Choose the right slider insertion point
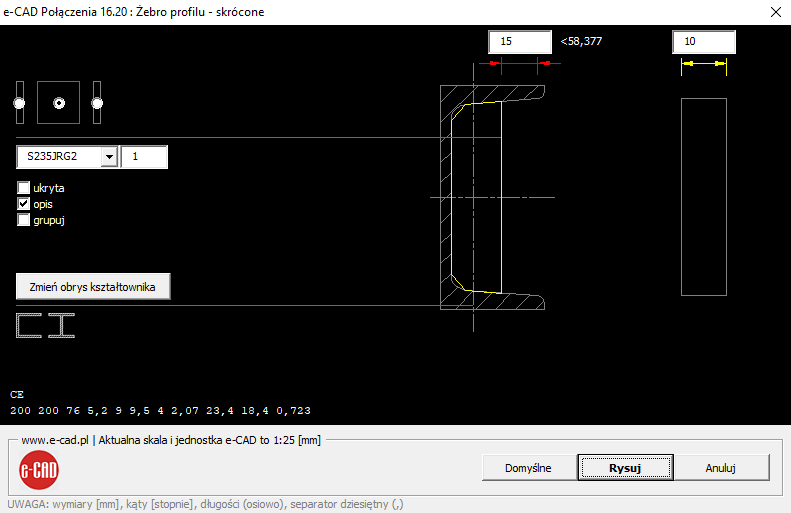791x513 pixels. coord(97,102)
